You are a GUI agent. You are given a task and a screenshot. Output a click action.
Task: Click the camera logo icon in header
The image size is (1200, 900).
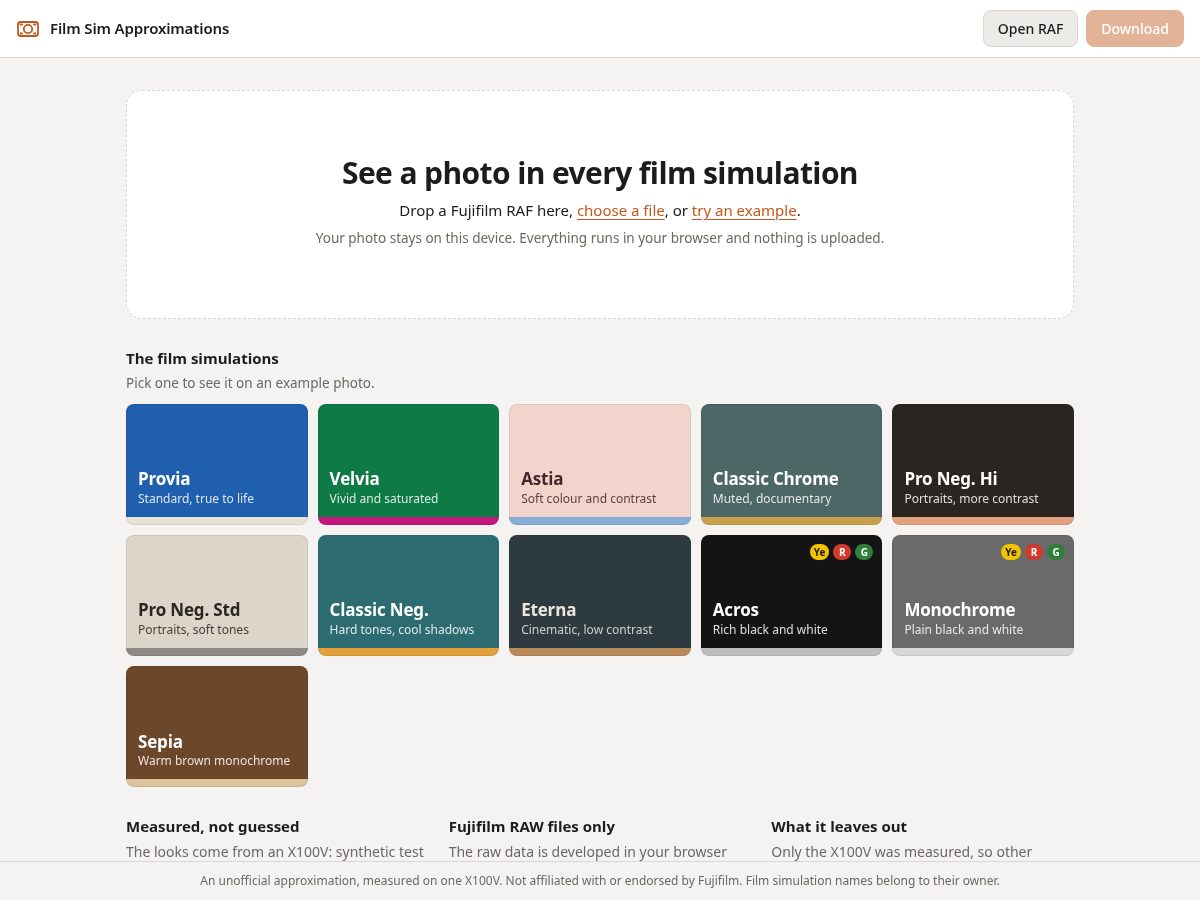(x=28, y=29)
